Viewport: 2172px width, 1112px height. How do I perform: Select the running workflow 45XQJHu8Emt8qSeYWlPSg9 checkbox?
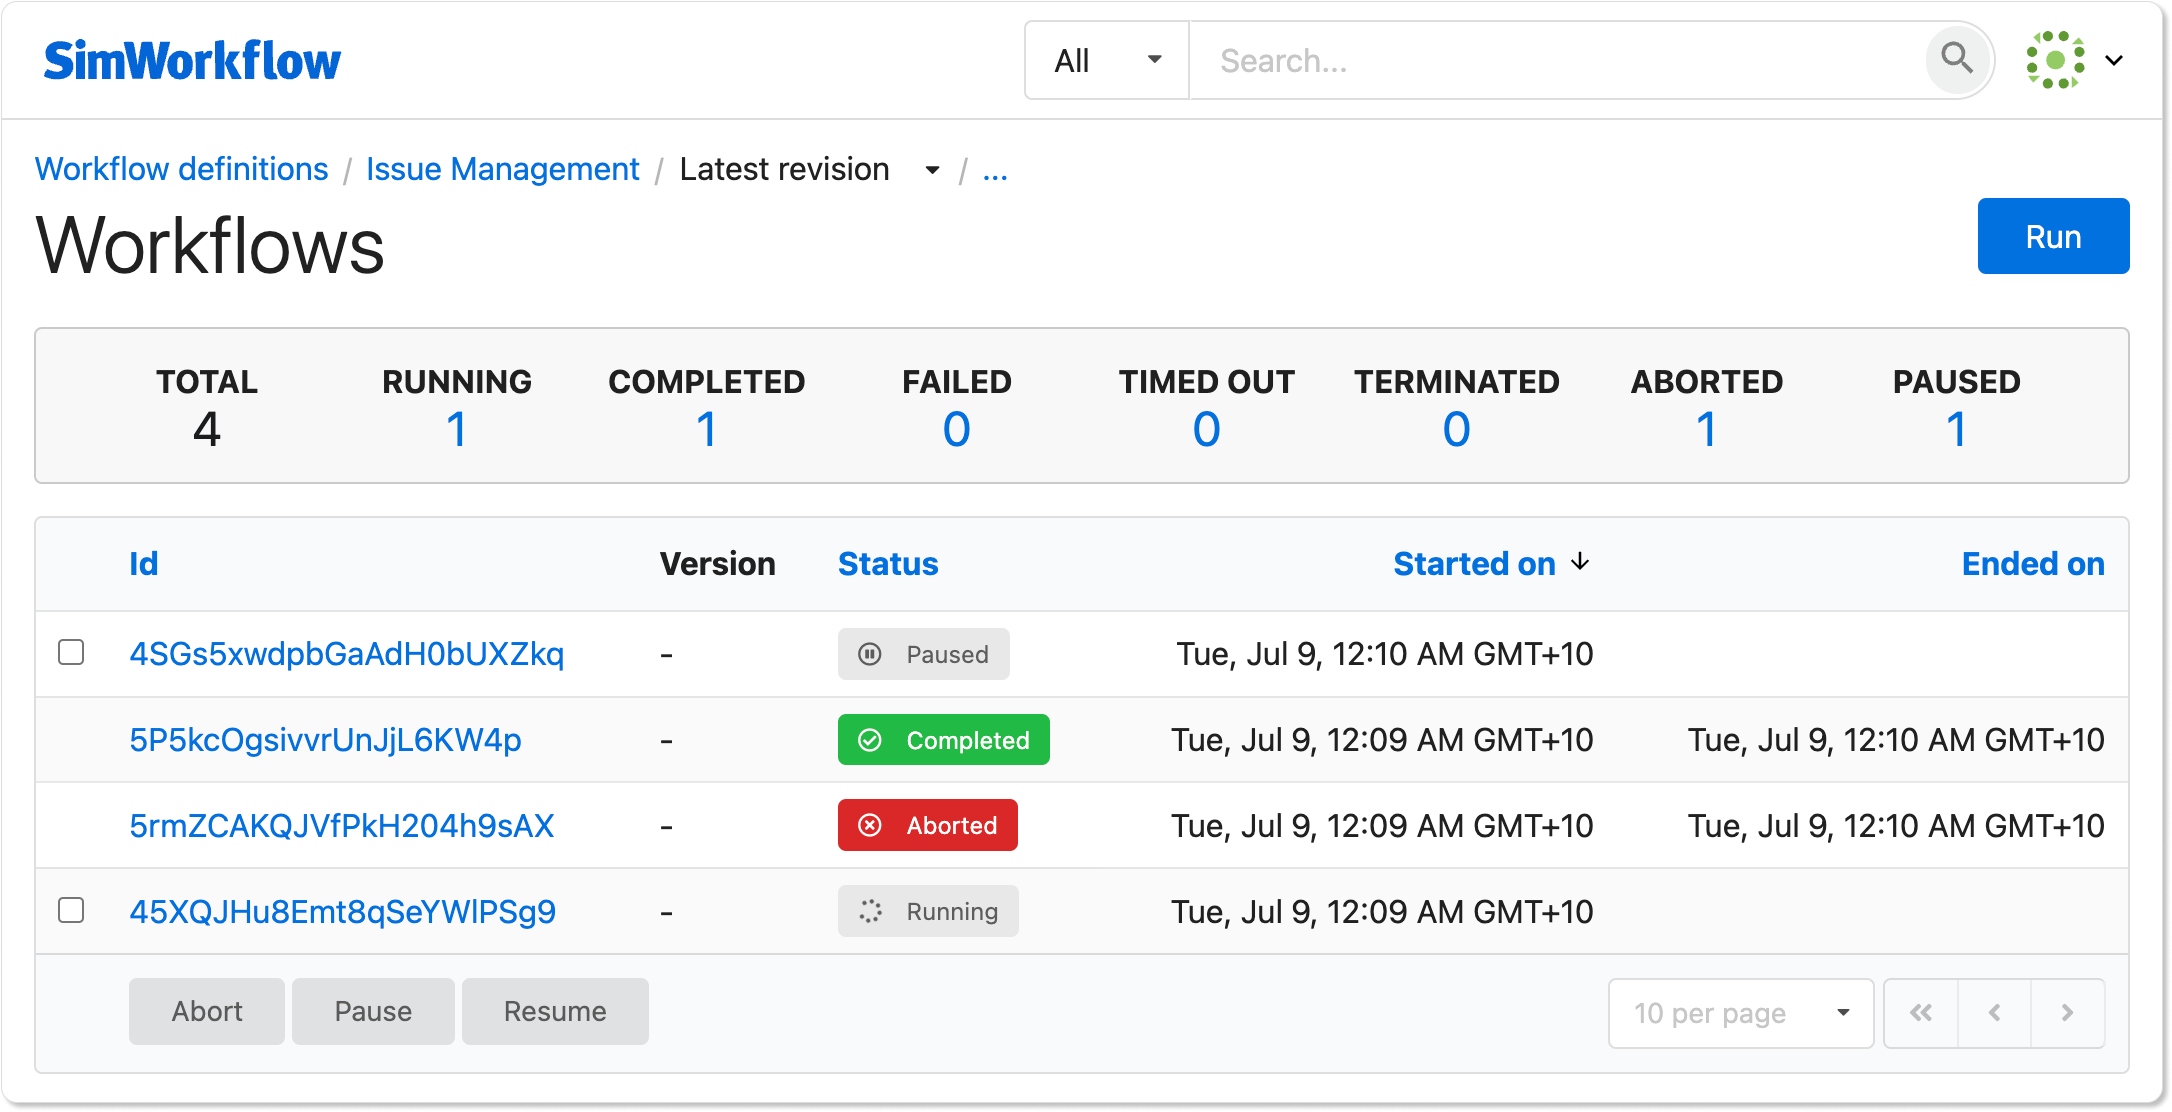pyautogui.click(x=71, y=911)
